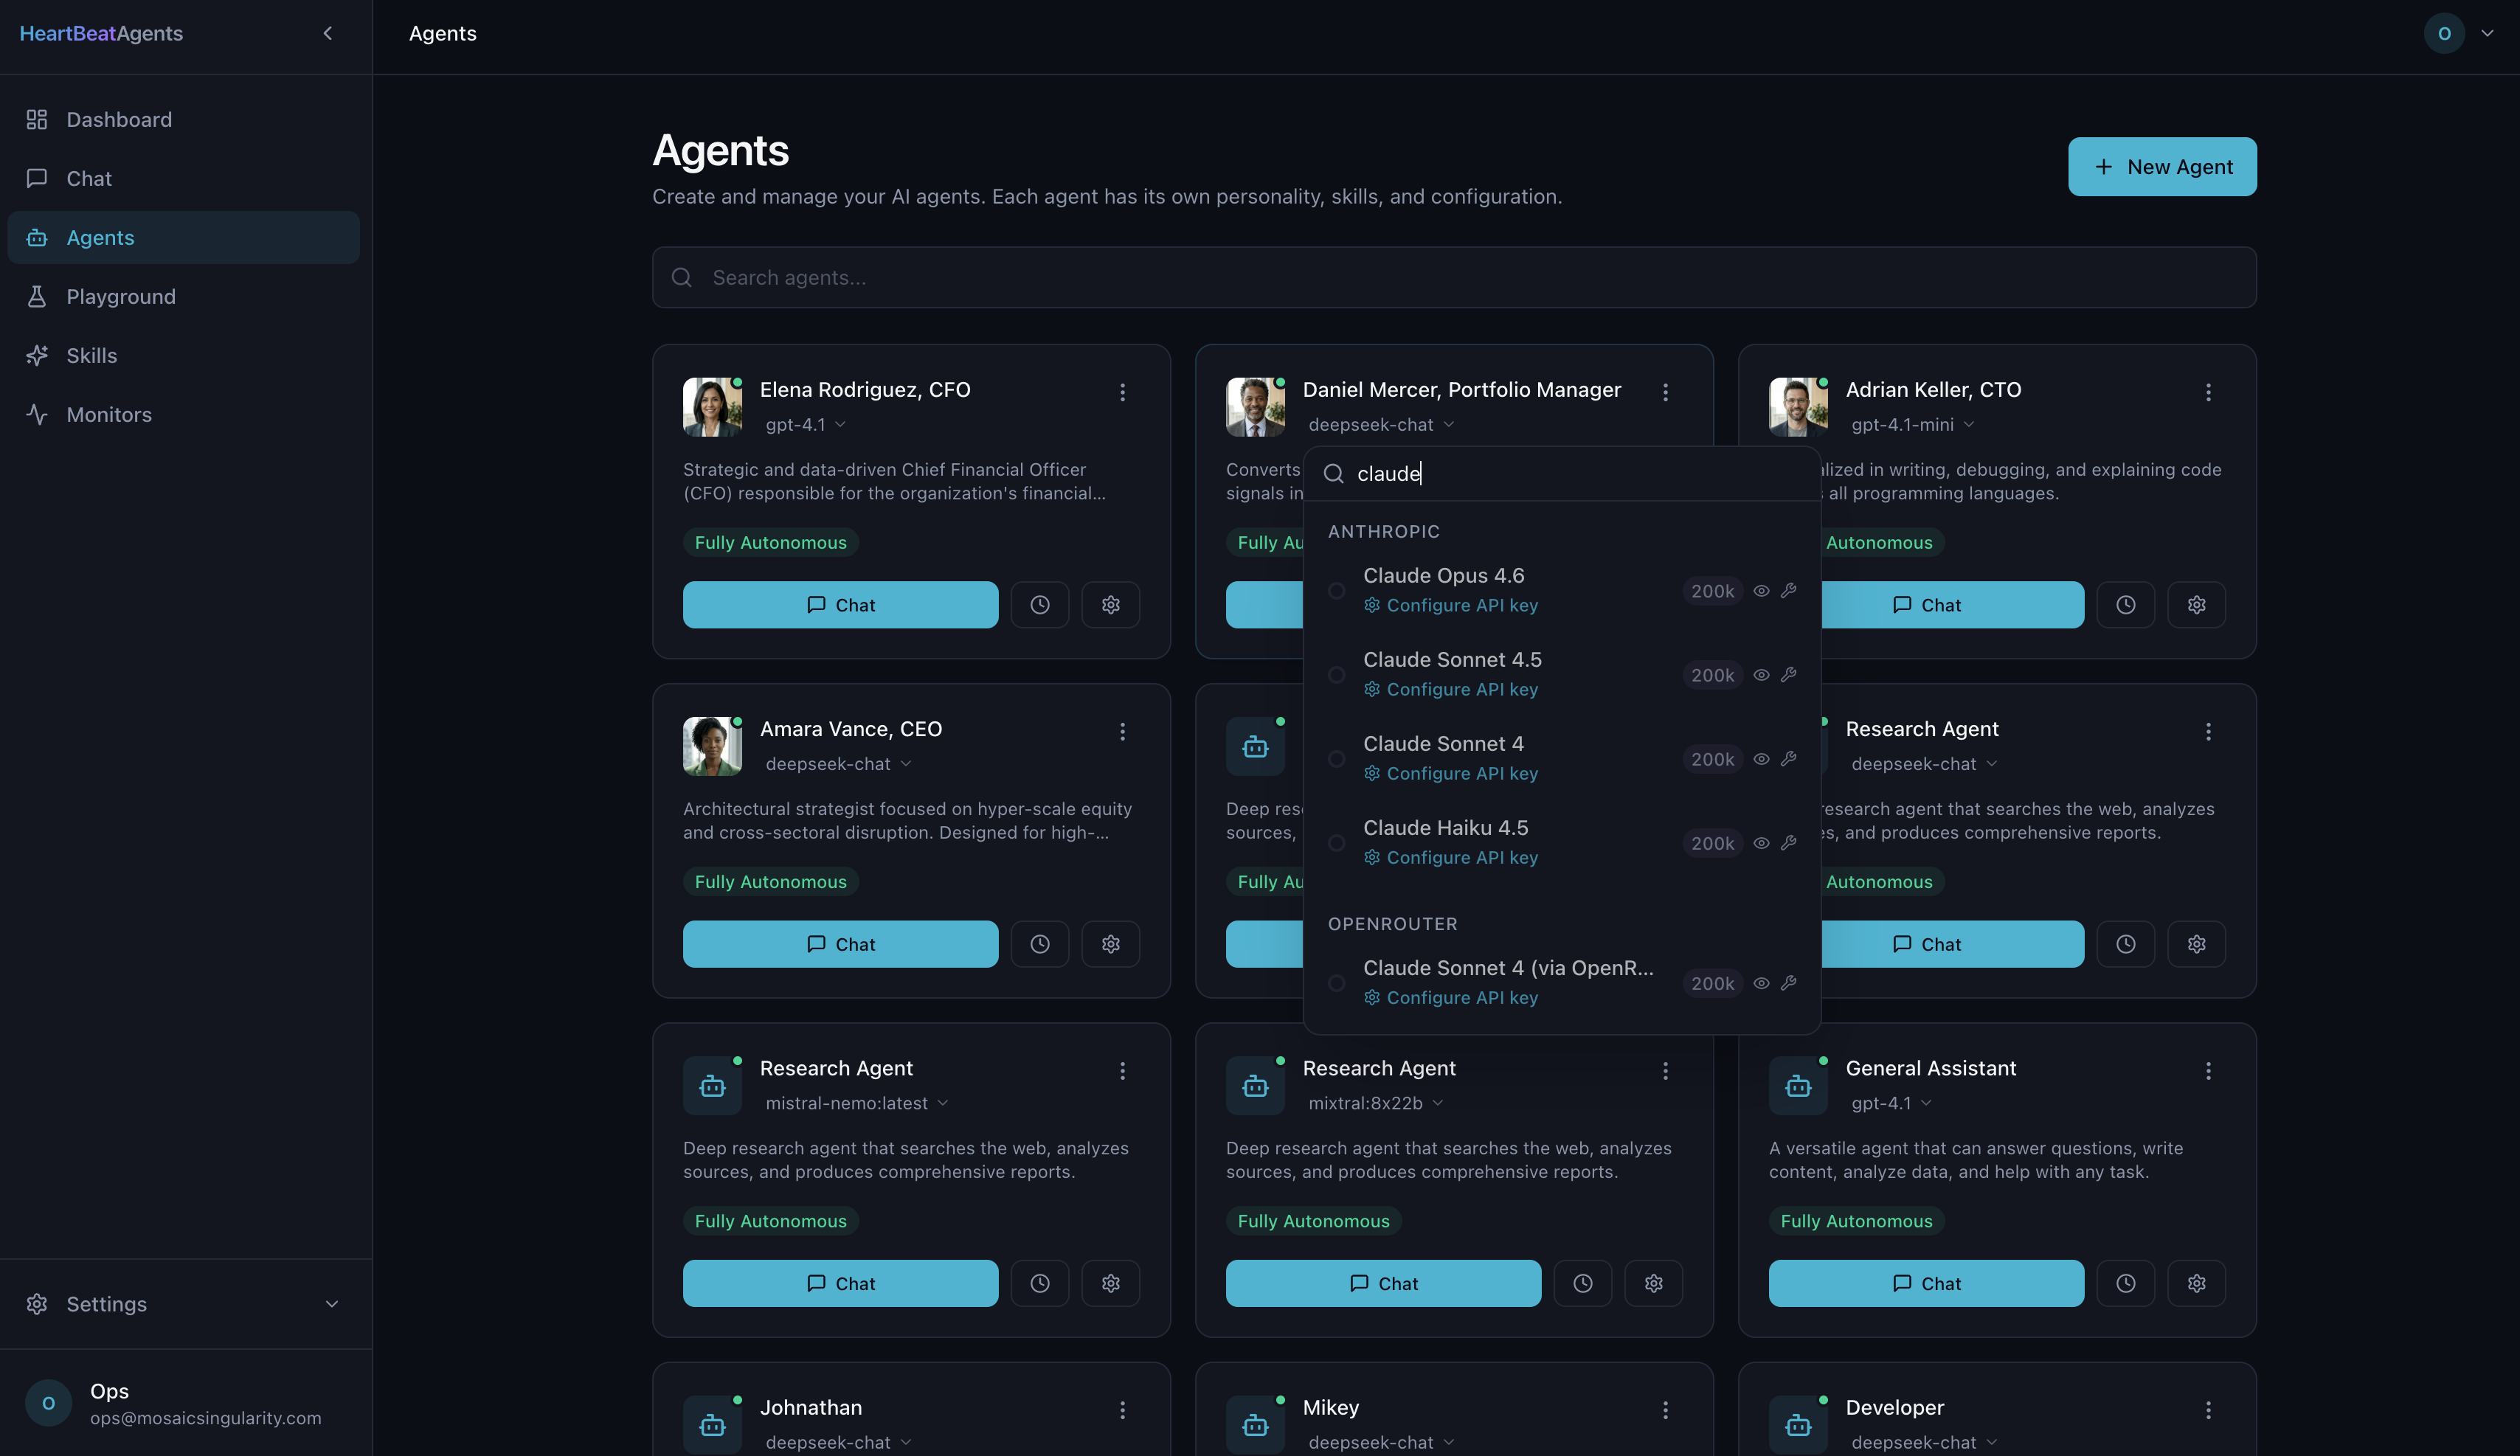Open deepseek-chat model dropdown for Amara Vance
2520x1456 pixels.
click(x=838, y=764)
